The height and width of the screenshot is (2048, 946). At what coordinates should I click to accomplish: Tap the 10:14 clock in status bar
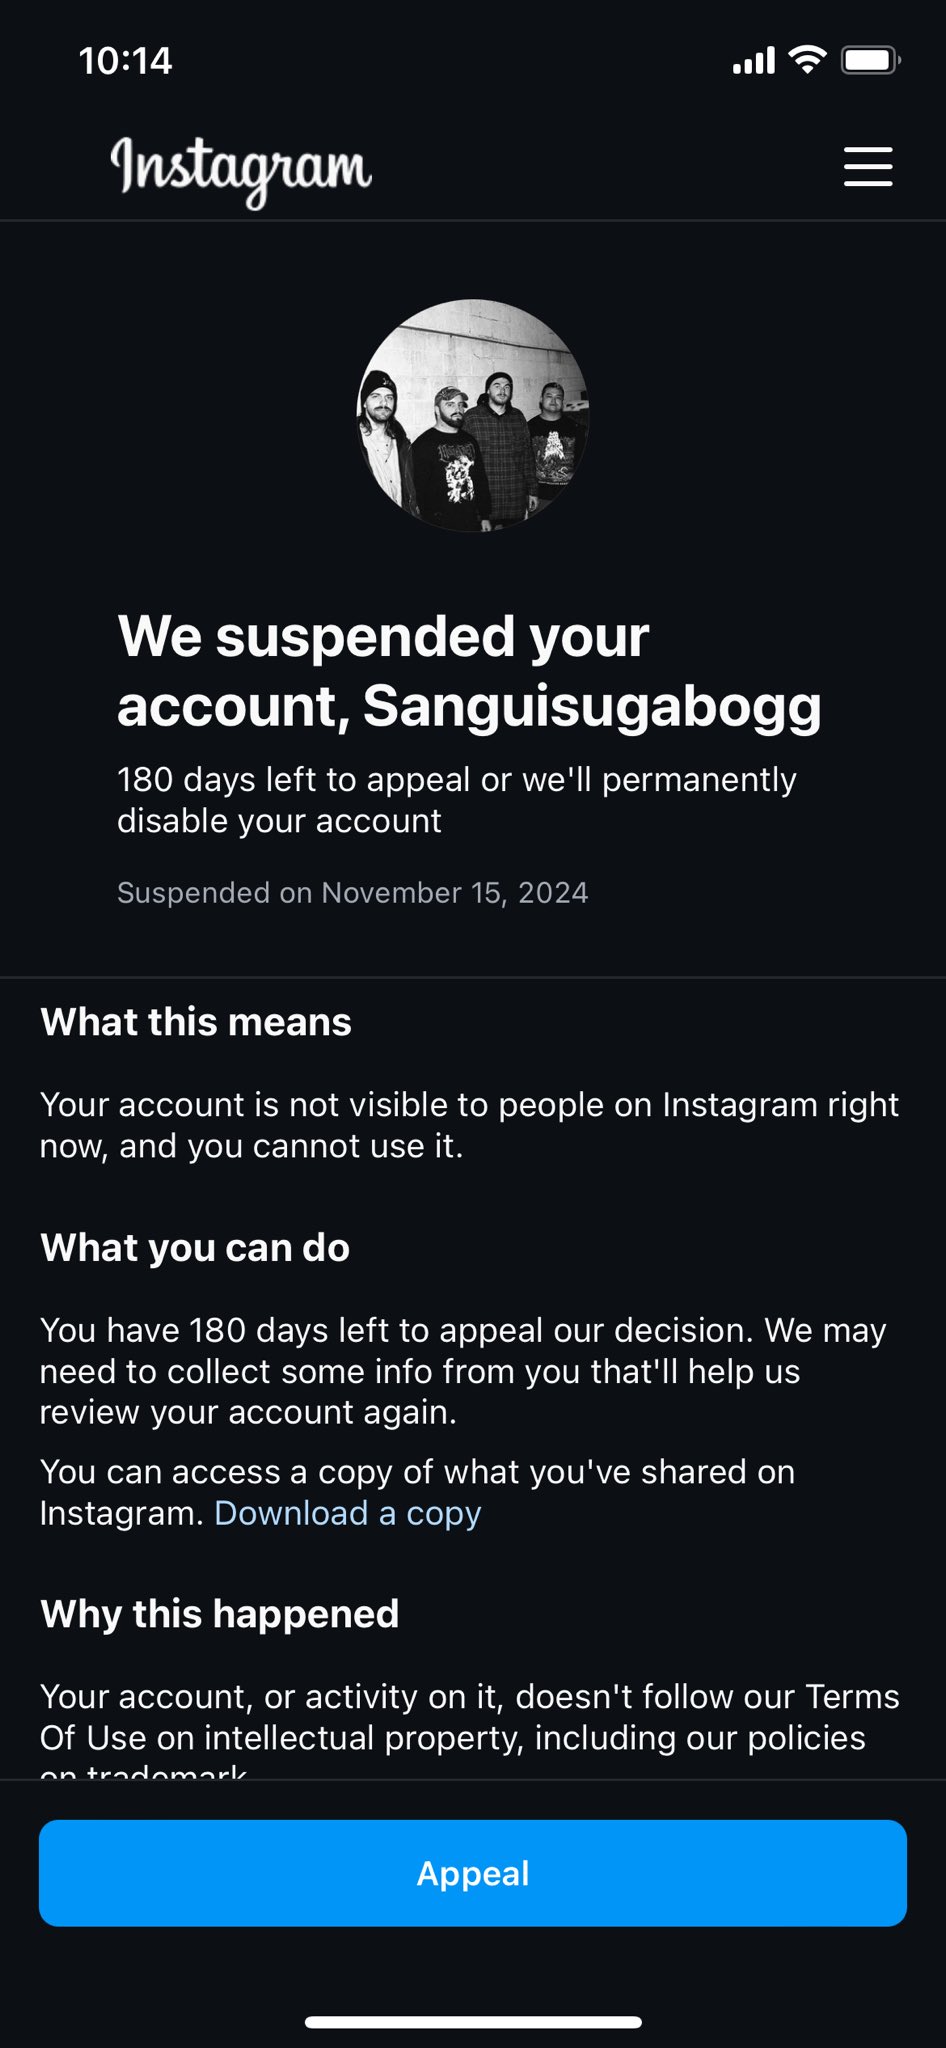click(x=126, y=61)
